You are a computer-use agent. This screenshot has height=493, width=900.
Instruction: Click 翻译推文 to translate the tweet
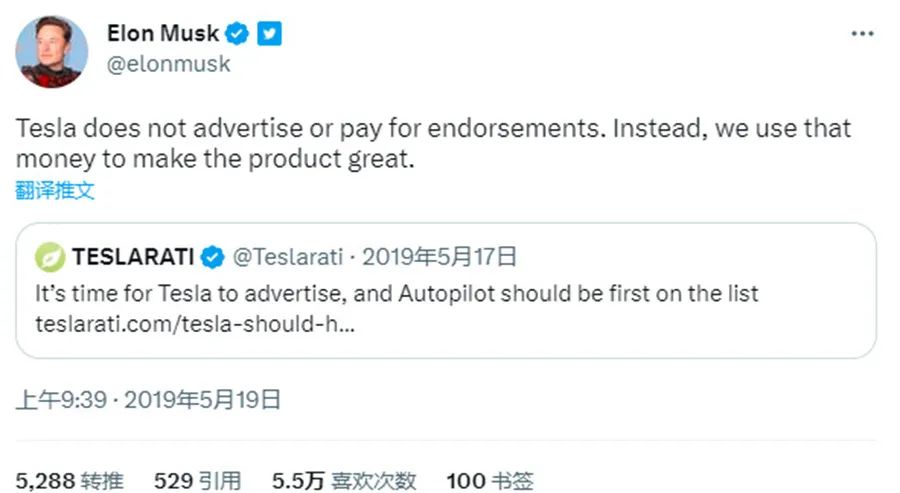point(55,191)
